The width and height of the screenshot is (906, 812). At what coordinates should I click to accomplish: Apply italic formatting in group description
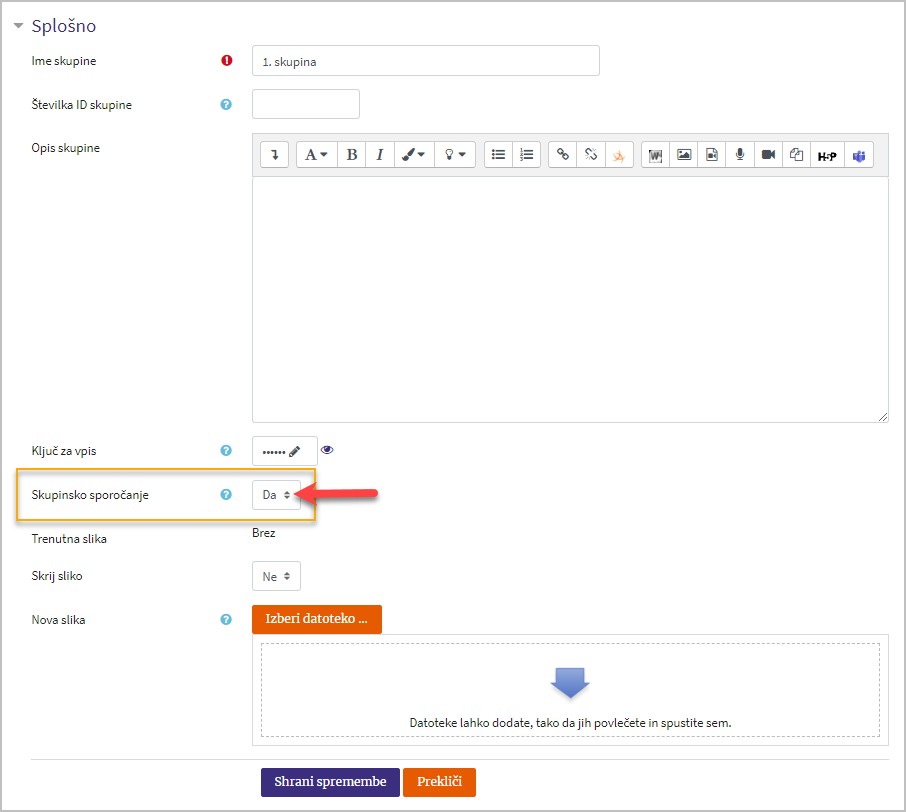(380, 155)
